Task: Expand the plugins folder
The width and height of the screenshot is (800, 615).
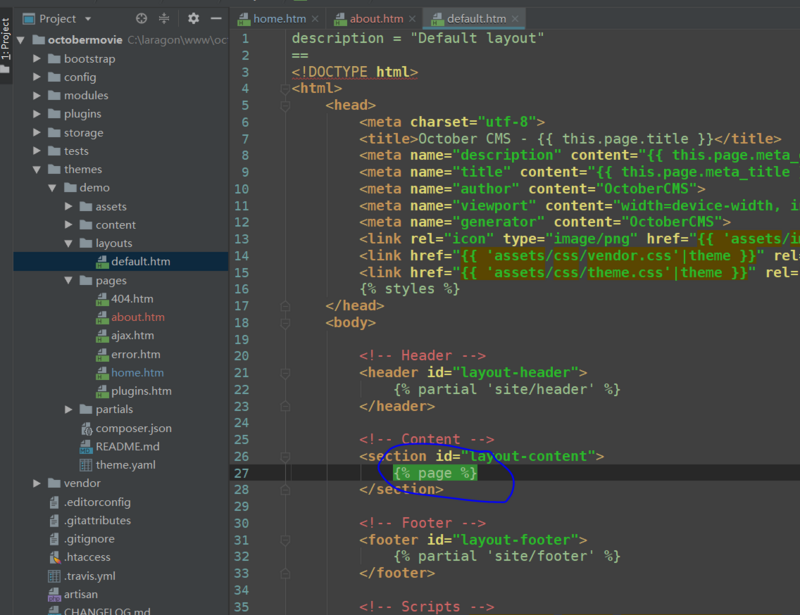Action: tap(37, 114)
